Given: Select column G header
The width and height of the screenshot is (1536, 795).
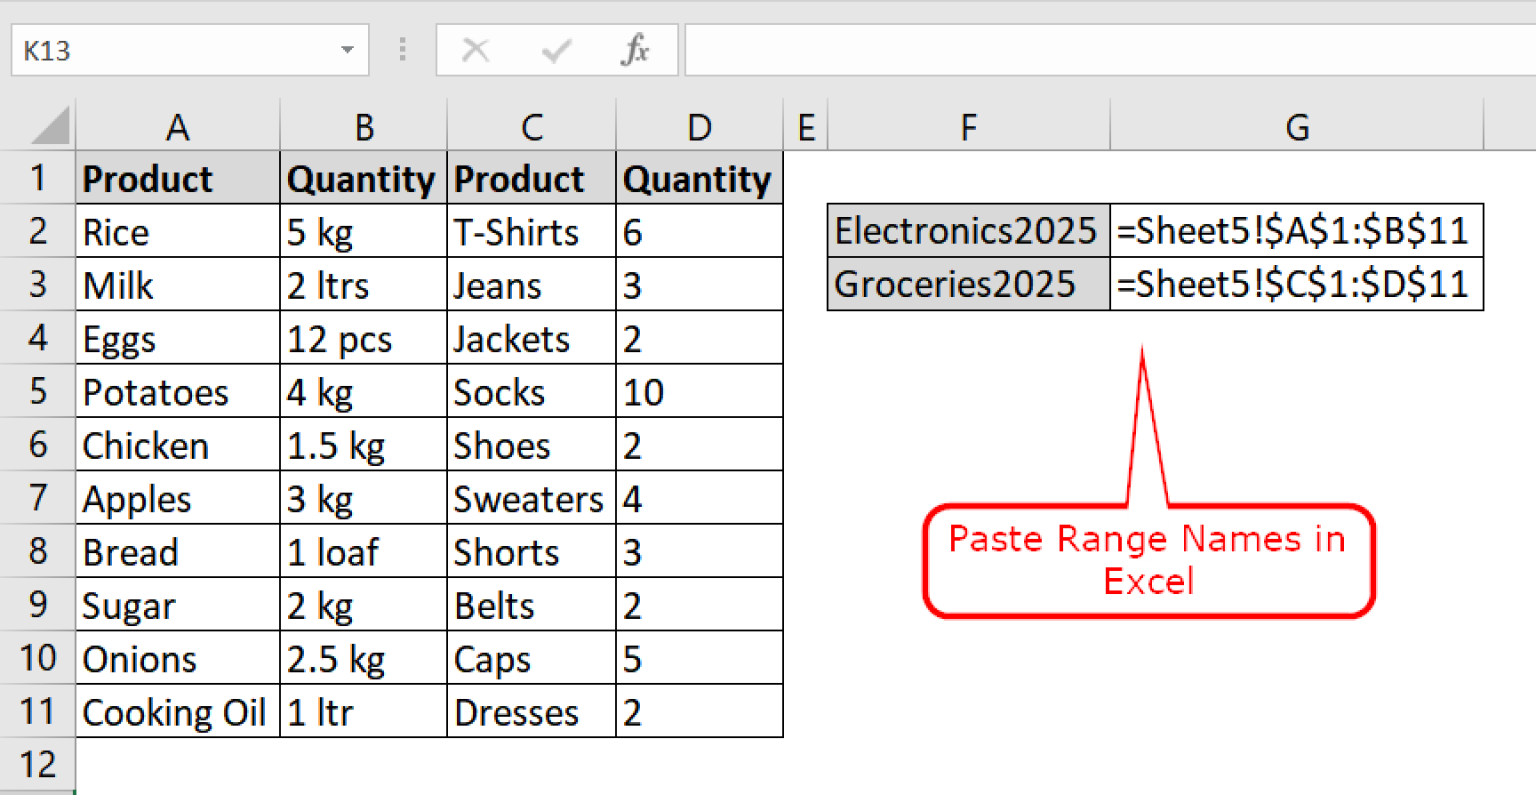Looking at the screenshot, I should click(x=1296, y=126).
